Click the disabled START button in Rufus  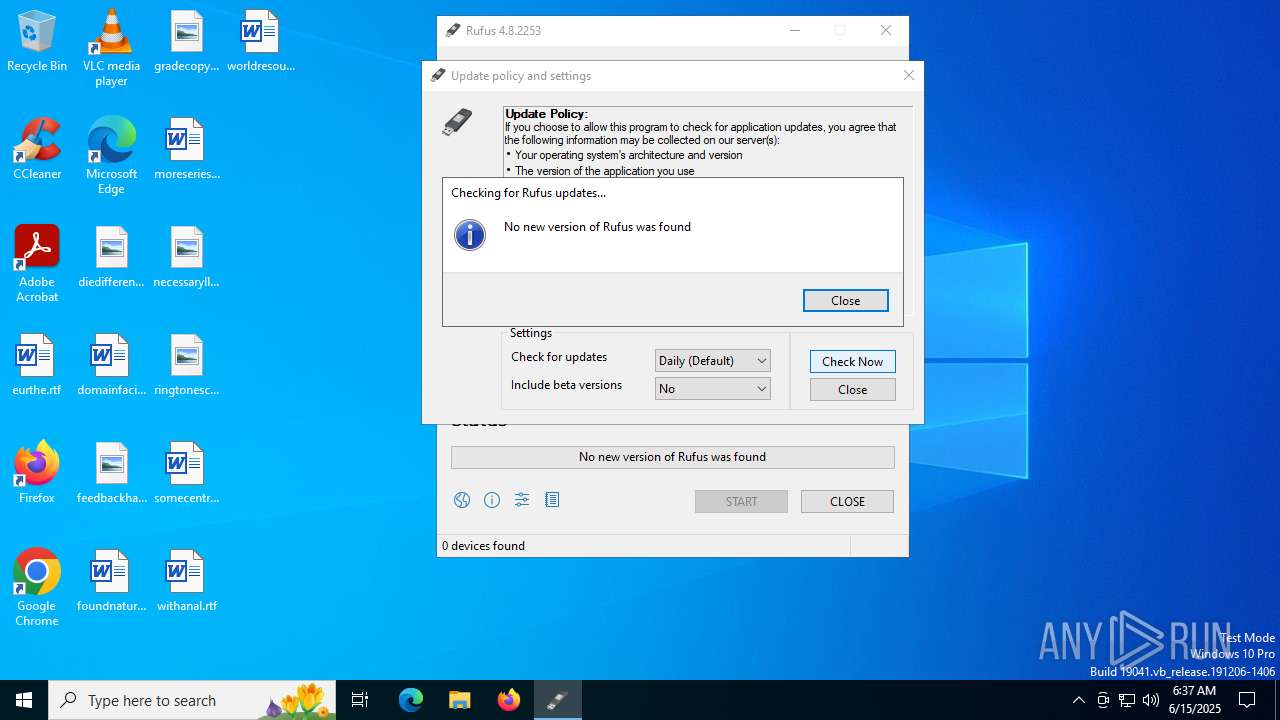741,501
